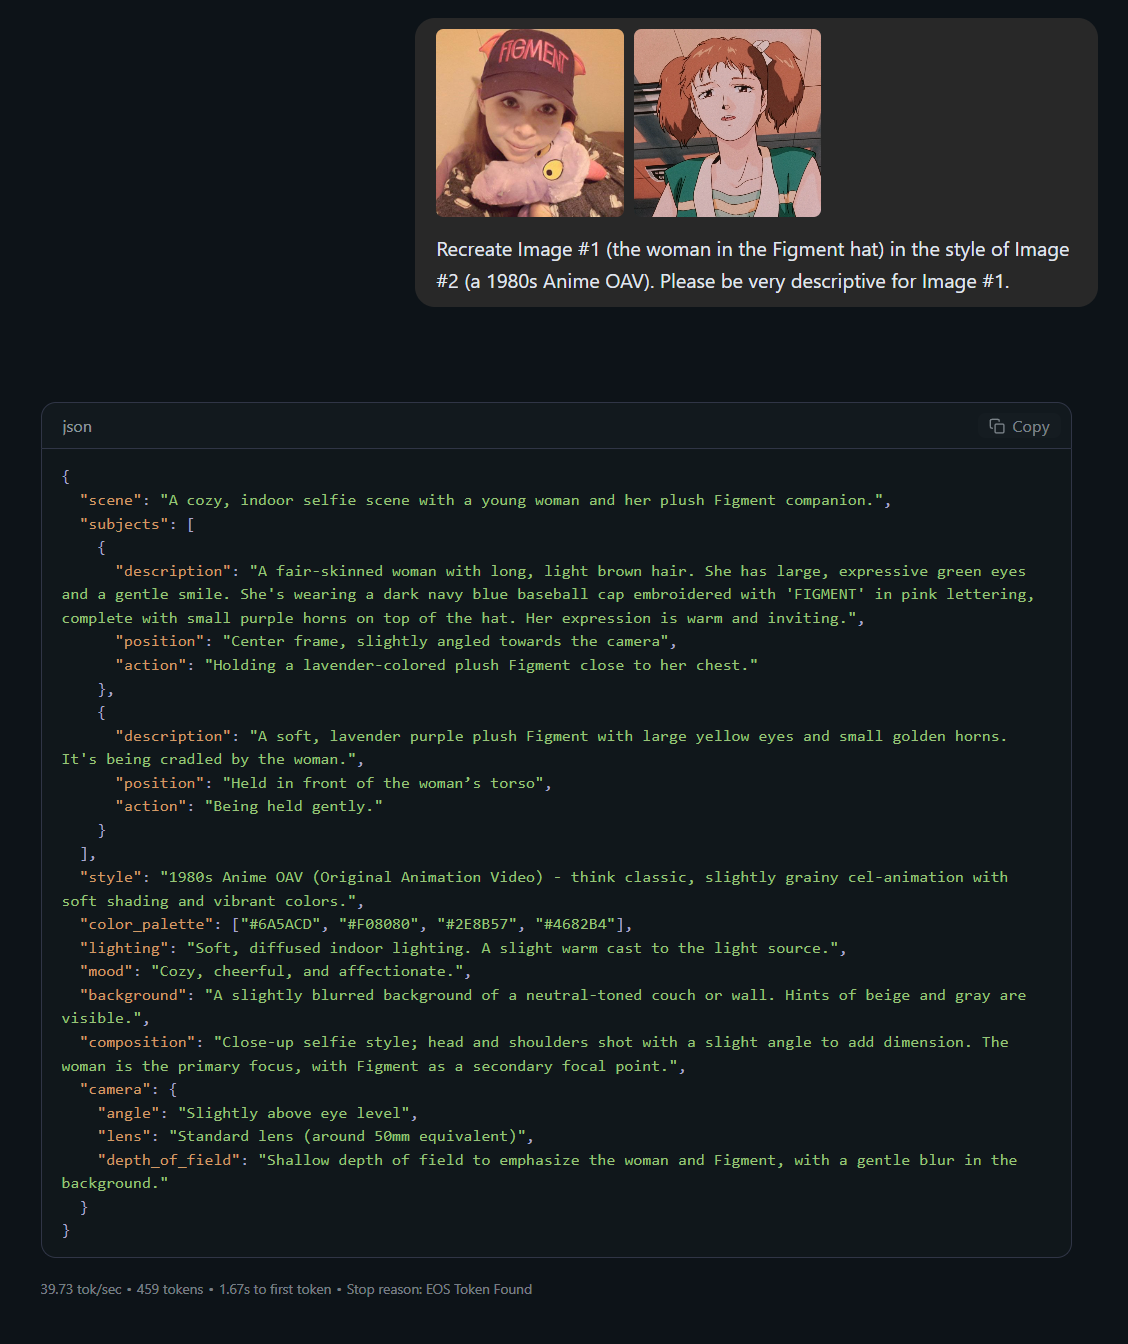This screenshot has height=1344, width=1128.
Task: Click the "depth_of_field" line
Action: 540,1171
